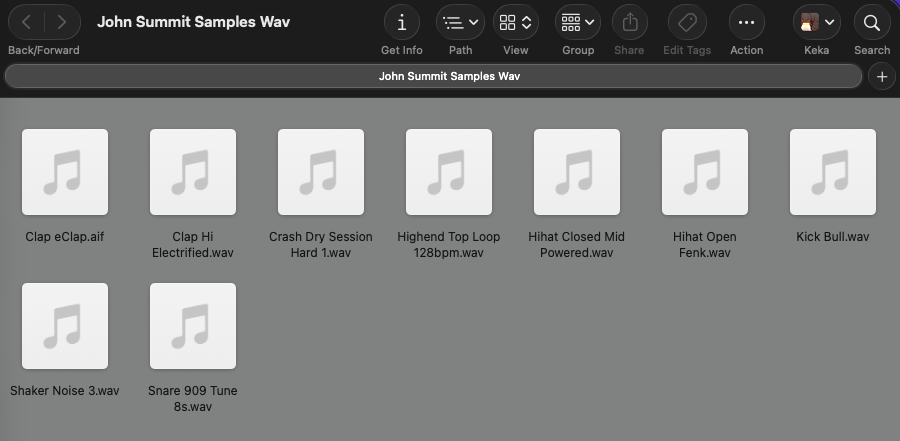Go back to the previous folder
The image size is (900, 441).
(26, 22)
